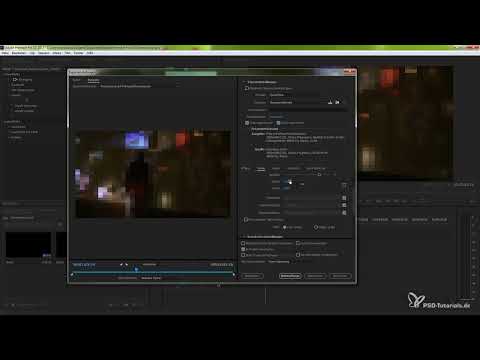Open the frame rate dropdown

click(311, 198)
